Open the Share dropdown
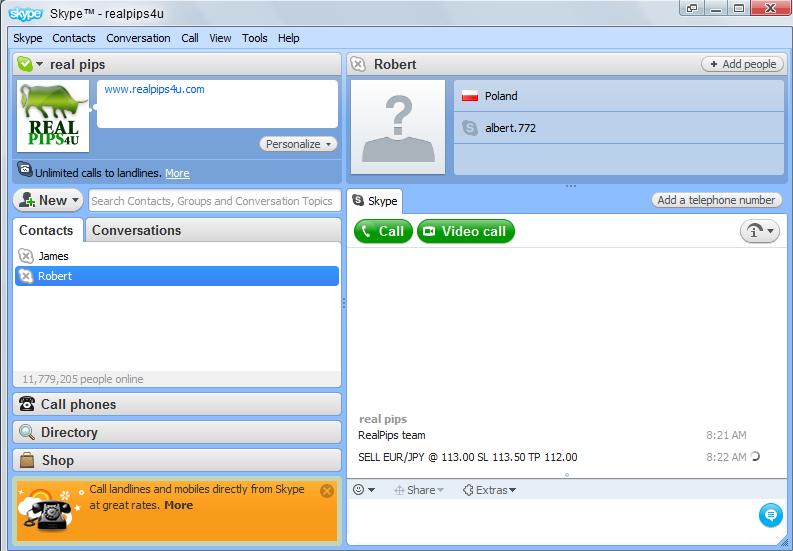 tap(419, 490)
